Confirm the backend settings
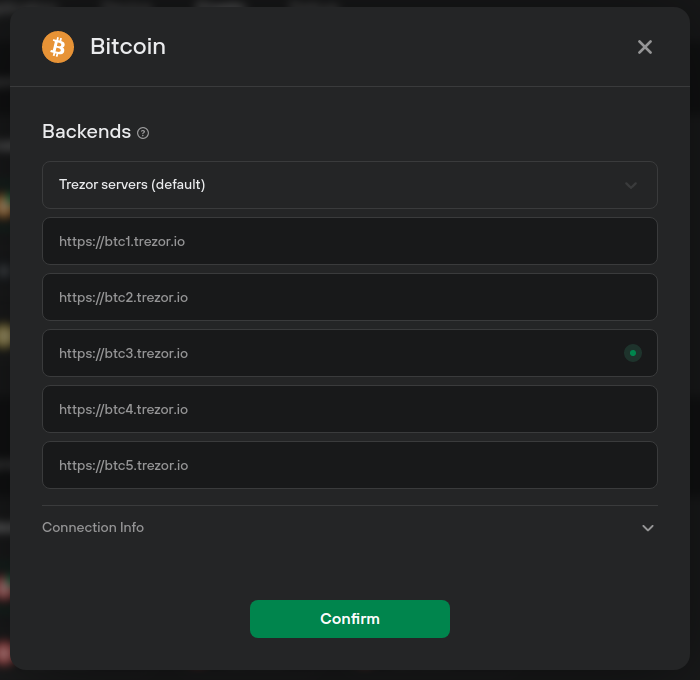This screenshot has width=700, height=680. pyautogui.click(x=350, y=619)
